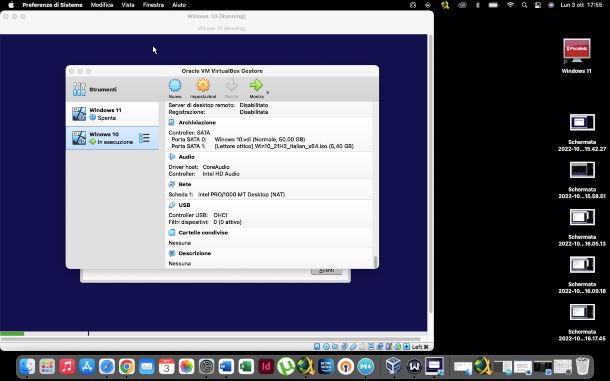Click the Rete section header
Screen dimensions: 610x381
[185, 184]
